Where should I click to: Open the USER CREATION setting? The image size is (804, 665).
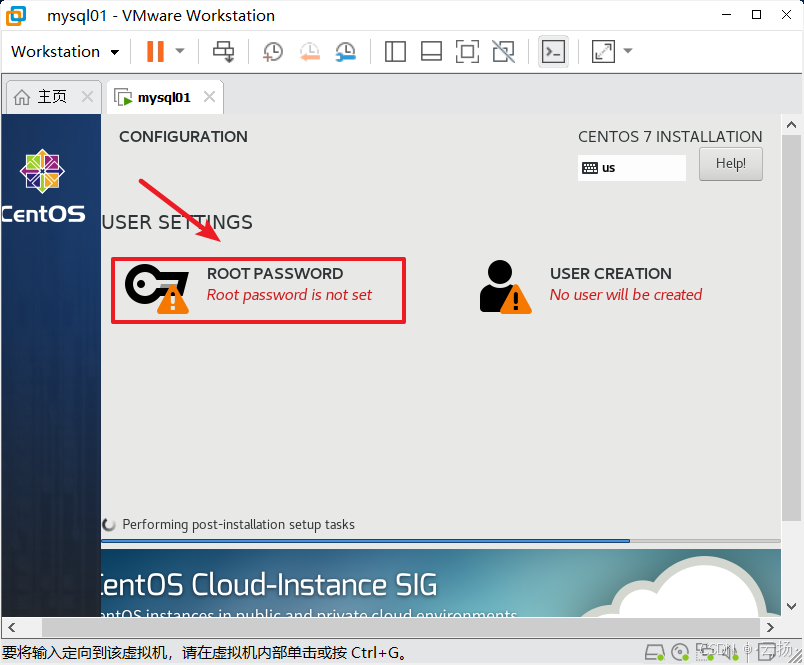coord(591,287)
